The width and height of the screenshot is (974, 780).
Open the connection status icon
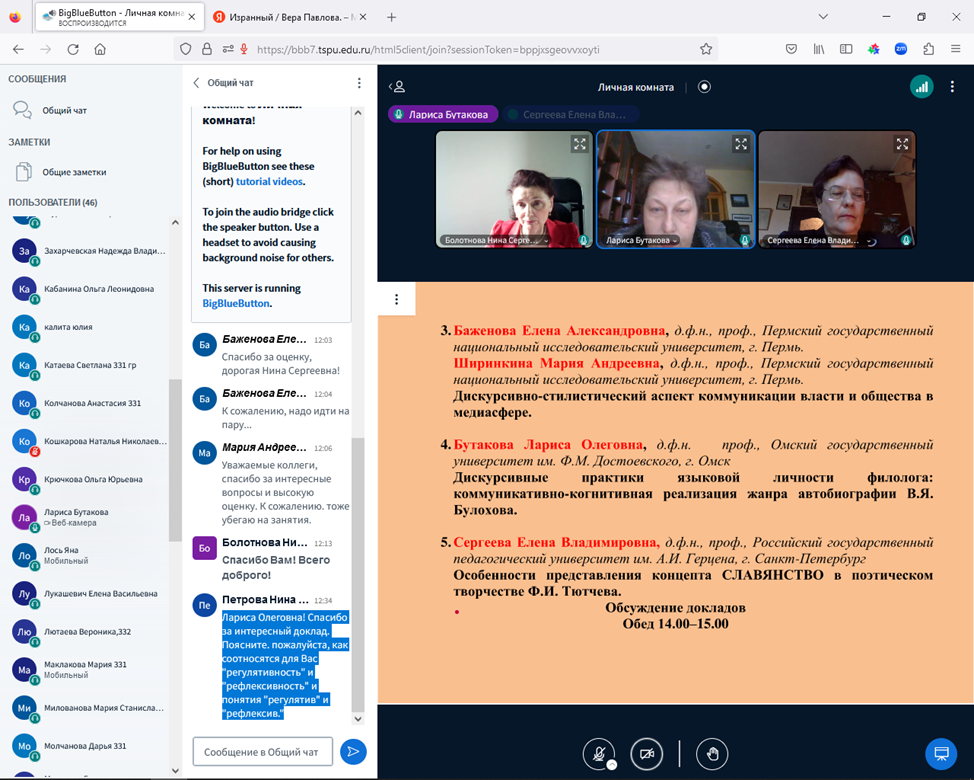tap(922, 87)
